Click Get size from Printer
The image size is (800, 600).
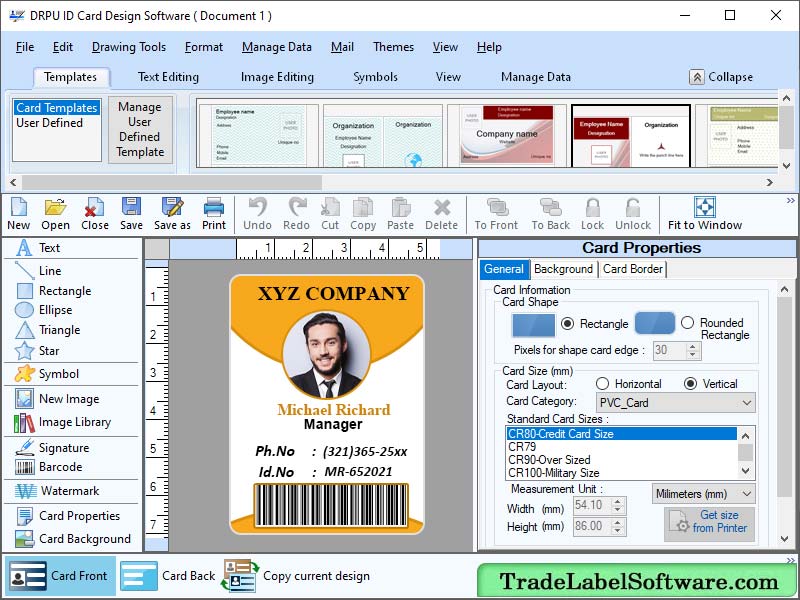(x=711, y=521)
